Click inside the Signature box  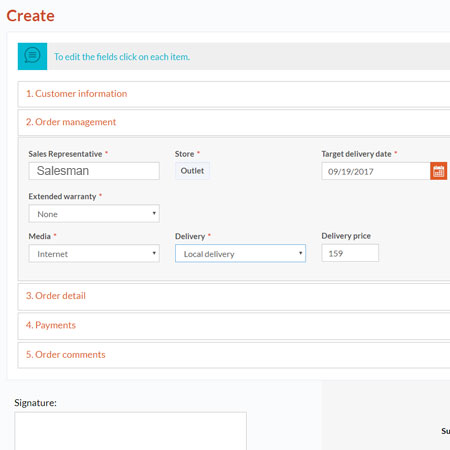(130, 431)
